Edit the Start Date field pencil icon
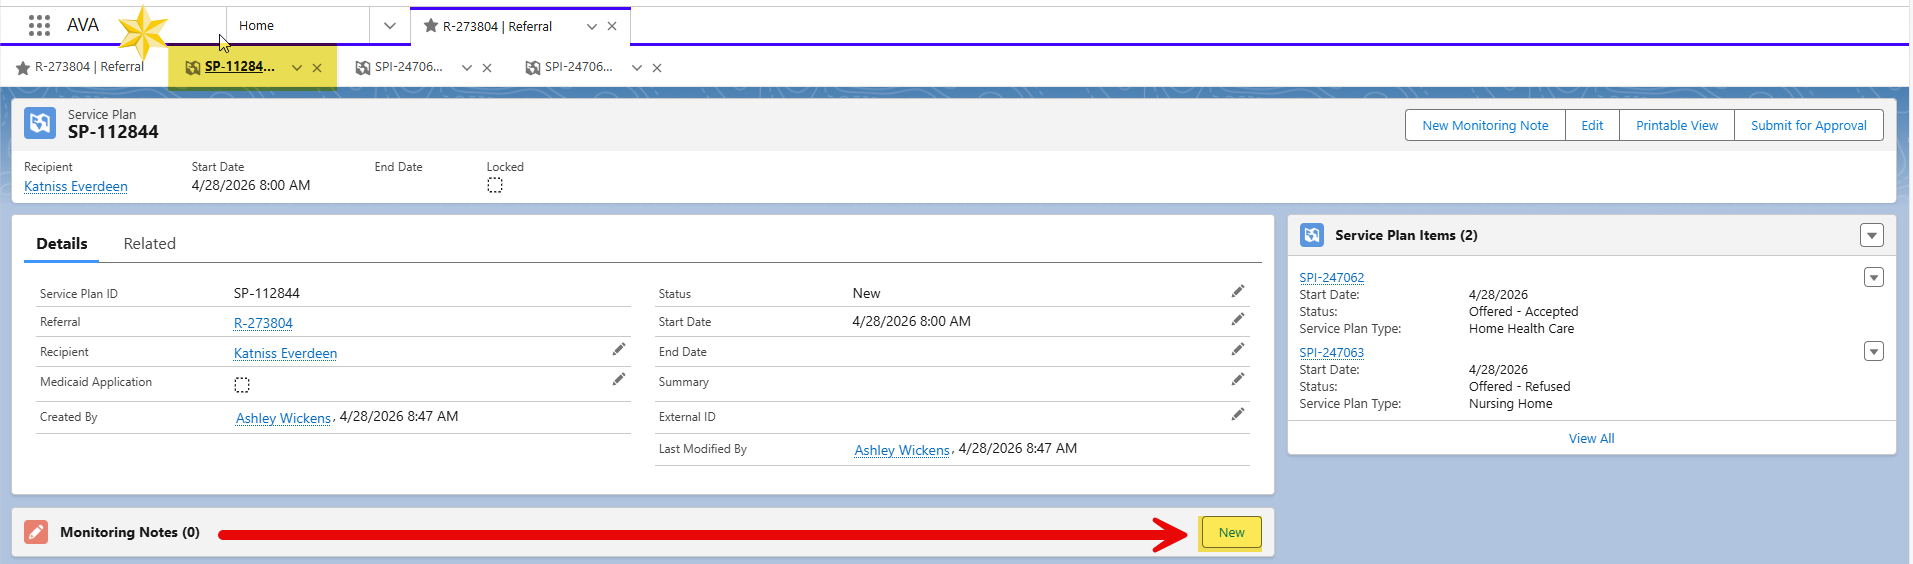 coord(1238,319)
